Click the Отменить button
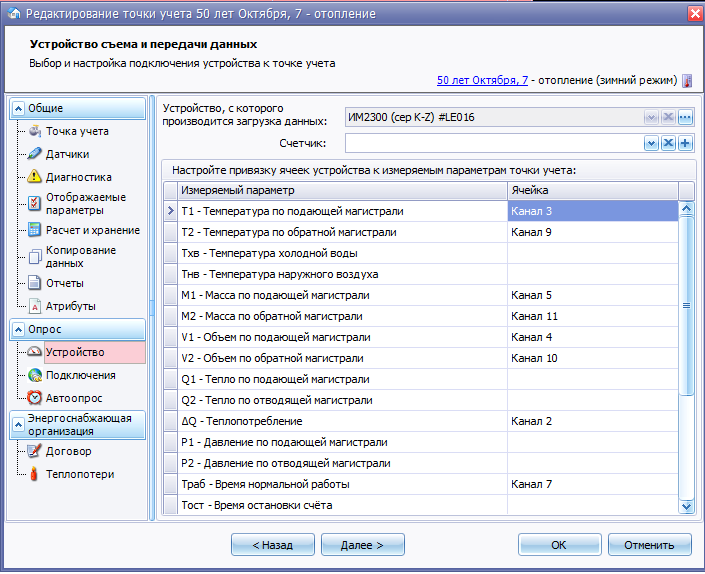 point(650,545)
